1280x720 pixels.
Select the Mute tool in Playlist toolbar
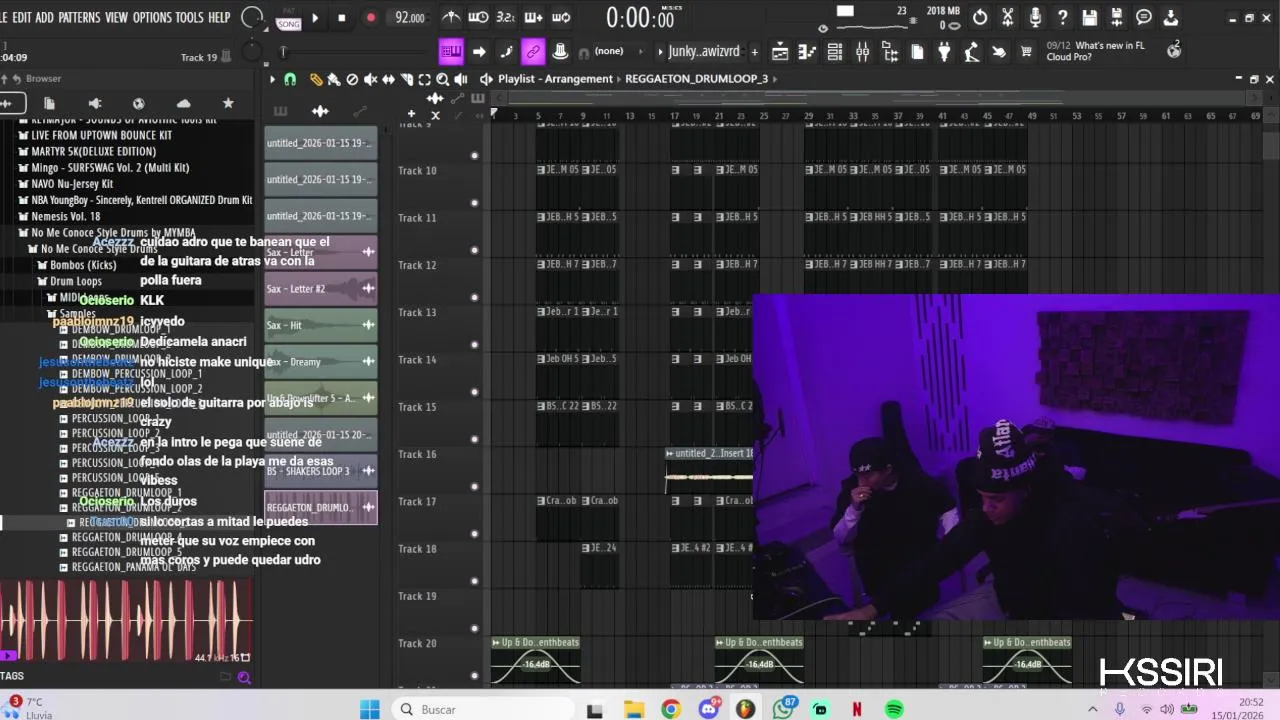point(370,79)
